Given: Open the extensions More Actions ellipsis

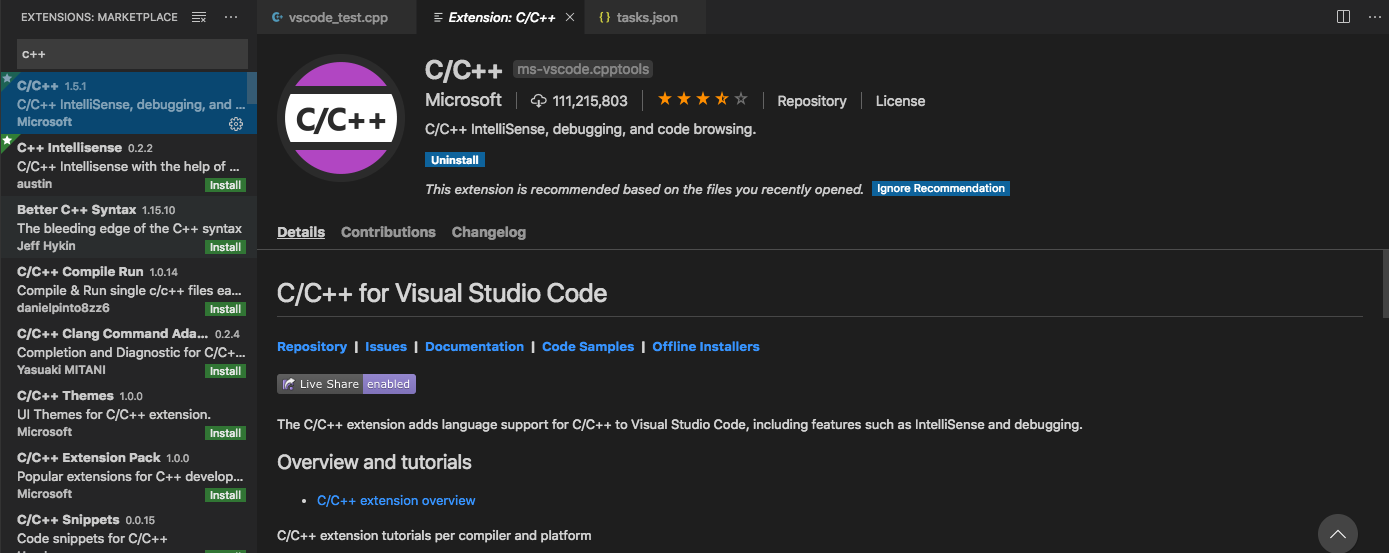Looking at the screenshot, I should pos(231,17).
